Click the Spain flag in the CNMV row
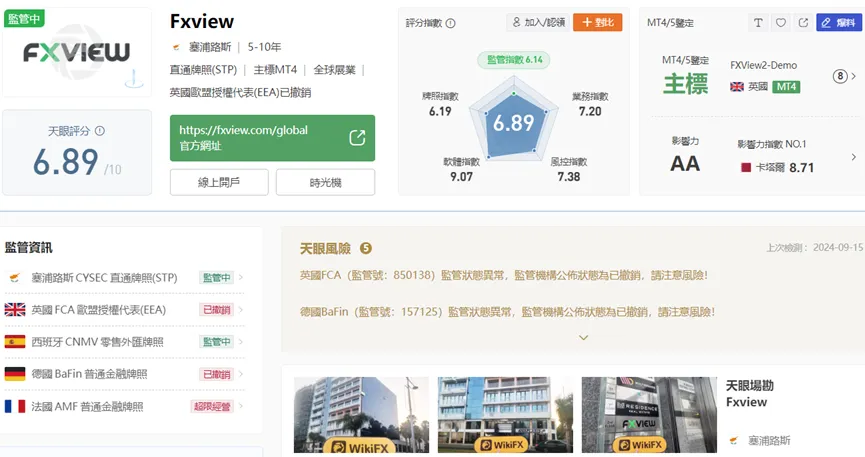Screen dimensions: 865x457 (x=15, y=342)
